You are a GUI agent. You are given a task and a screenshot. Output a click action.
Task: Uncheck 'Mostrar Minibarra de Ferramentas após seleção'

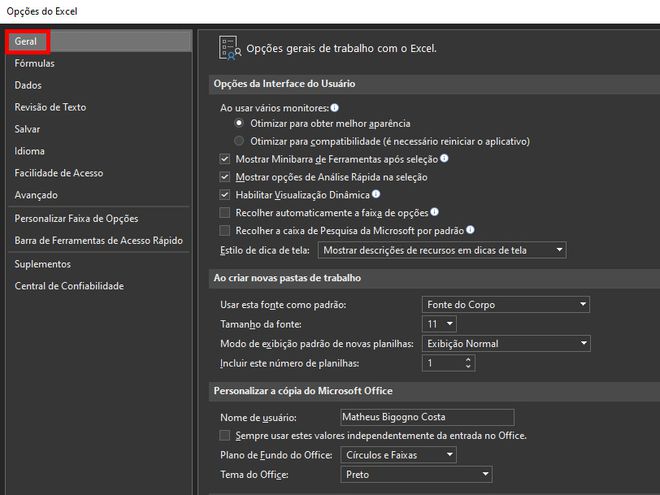(x=225, y=159)
